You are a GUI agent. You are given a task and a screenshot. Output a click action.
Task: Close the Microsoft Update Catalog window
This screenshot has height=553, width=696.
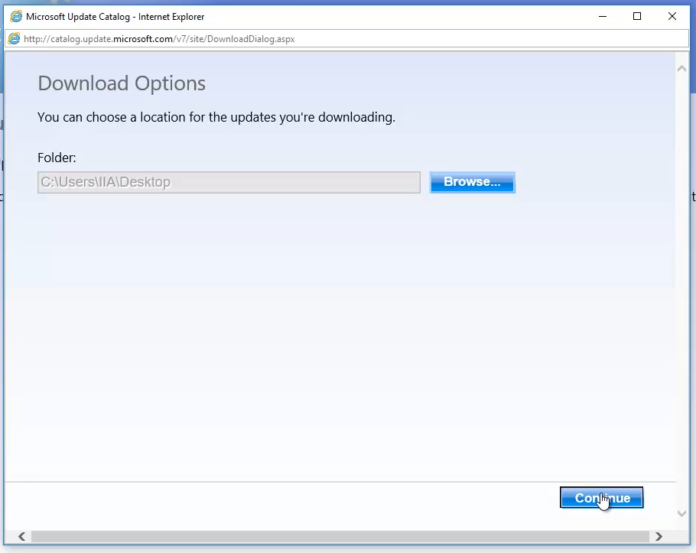672,16
